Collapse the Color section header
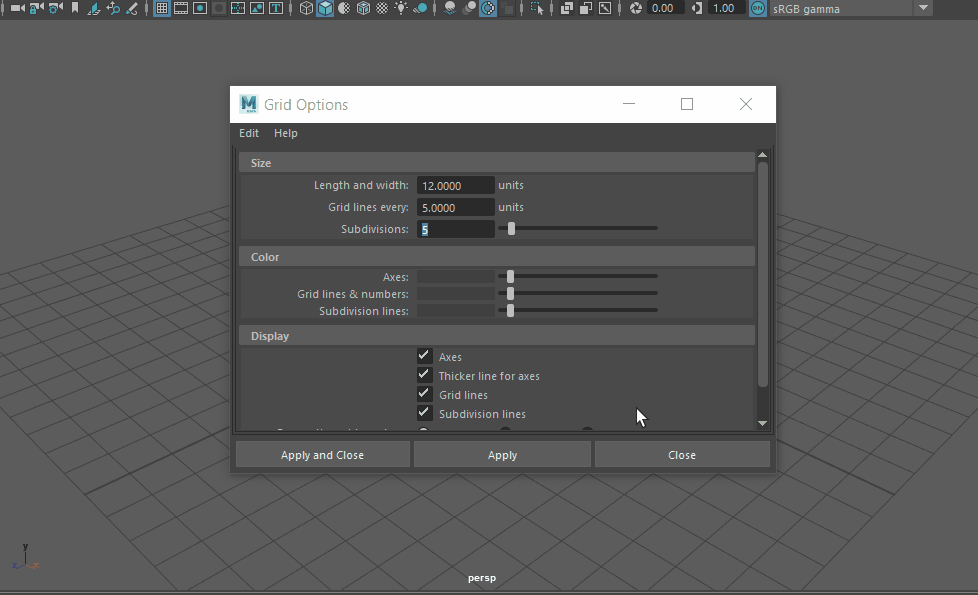978x595 pixels. 496,257
